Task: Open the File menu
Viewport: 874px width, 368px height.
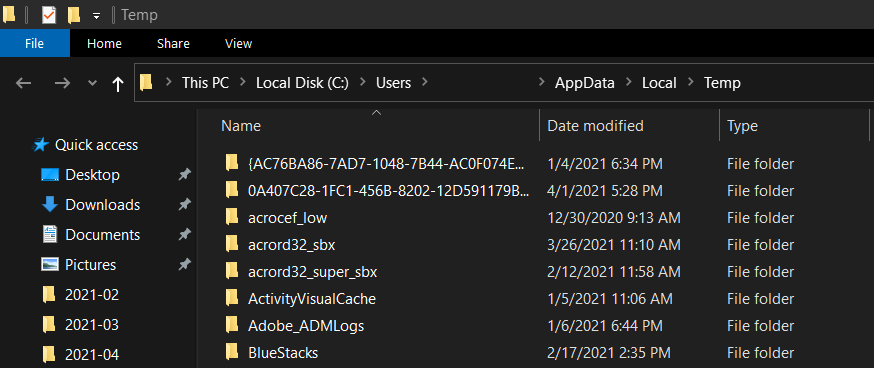Action: point(35,43)
